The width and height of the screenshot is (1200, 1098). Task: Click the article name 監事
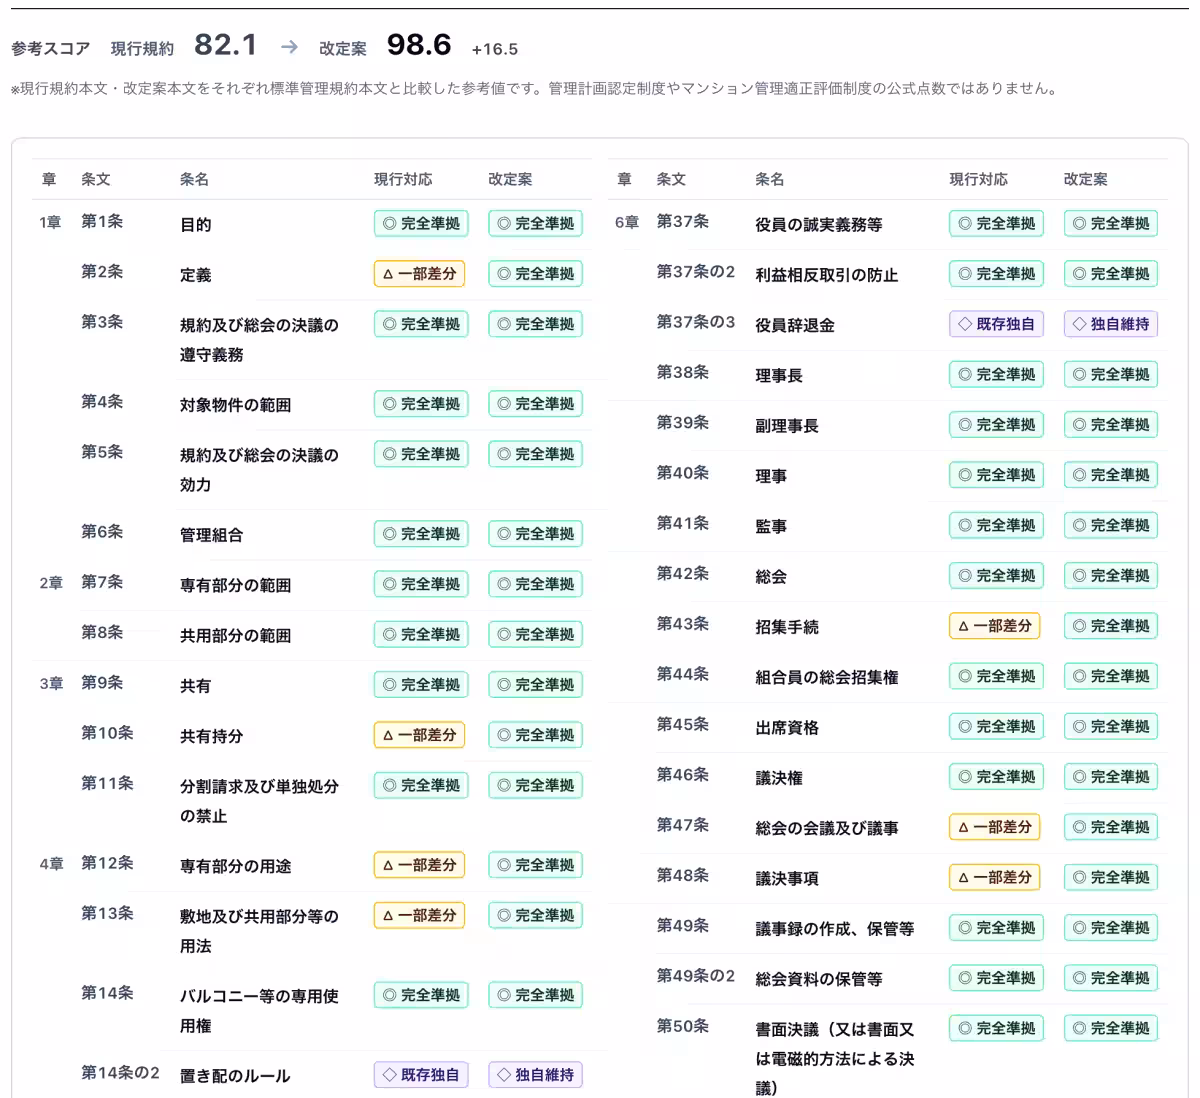click(771, 526)
